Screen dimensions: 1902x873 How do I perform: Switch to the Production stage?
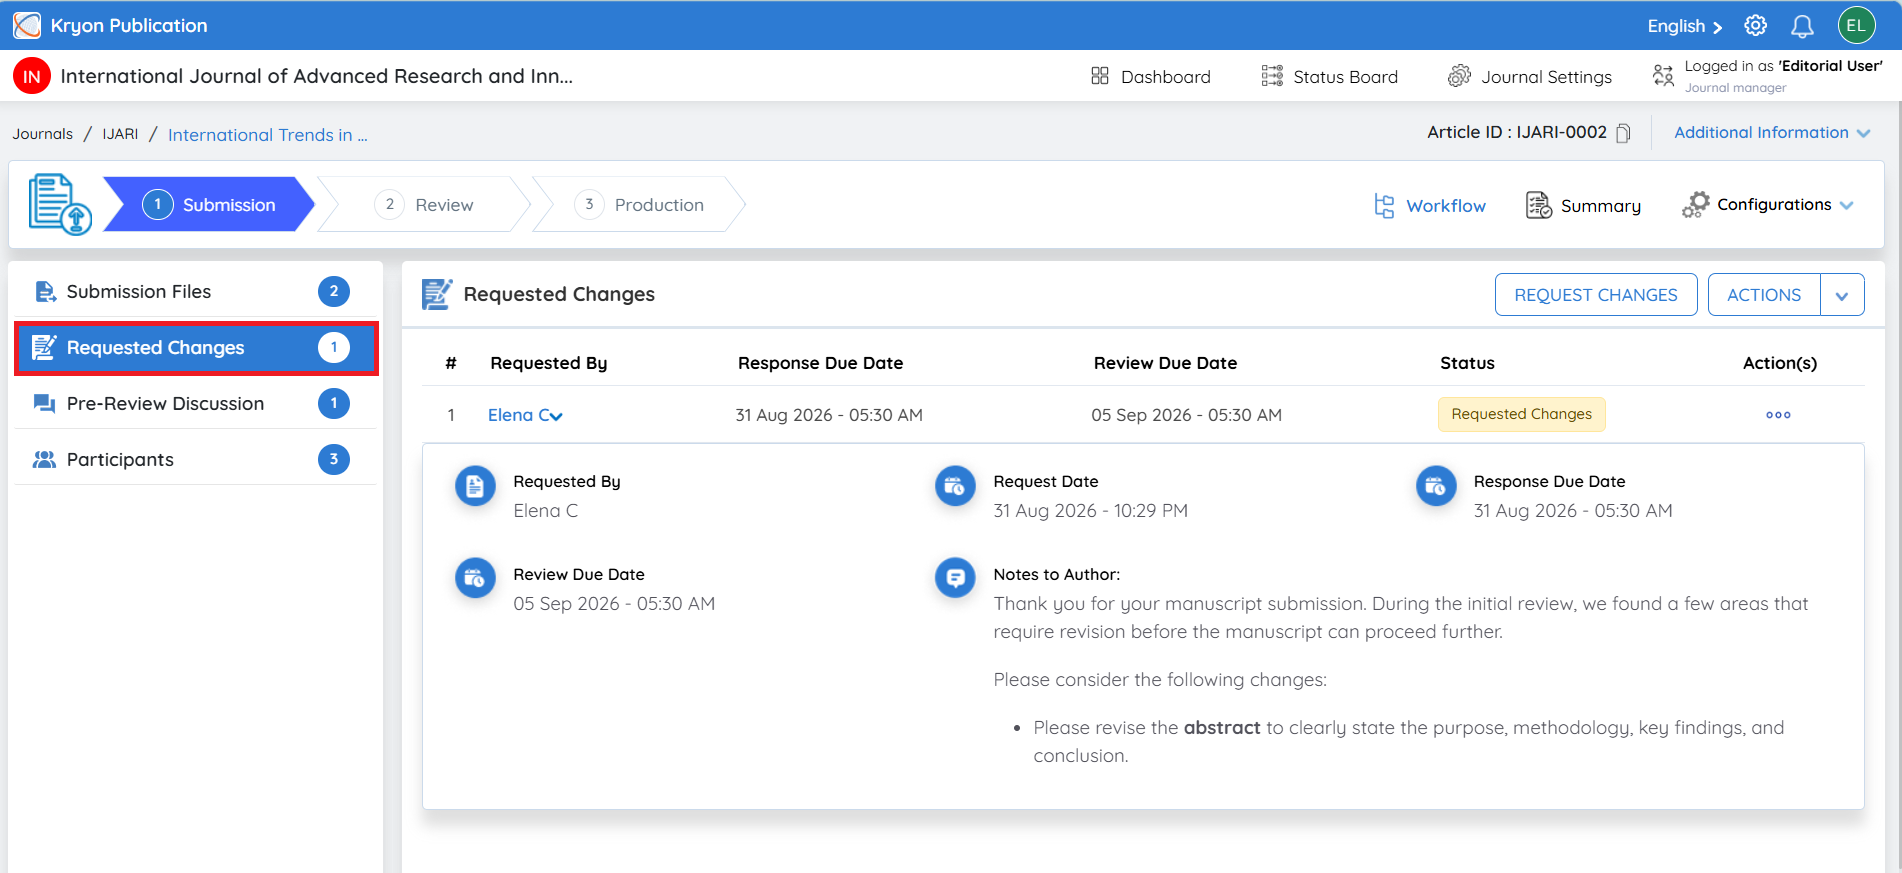[639, 205]
